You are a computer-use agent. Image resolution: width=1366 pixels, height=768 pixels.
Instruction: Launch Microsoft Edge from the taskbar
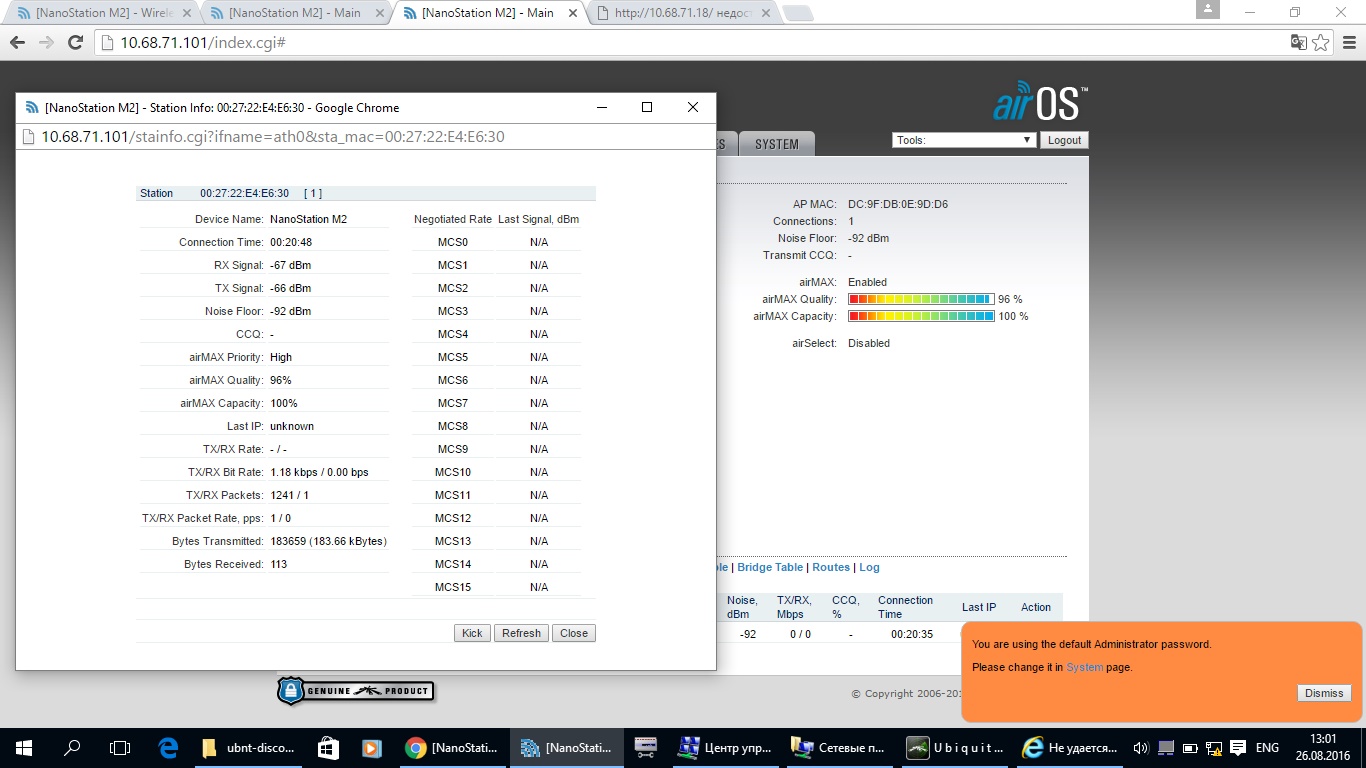[168, 748]
